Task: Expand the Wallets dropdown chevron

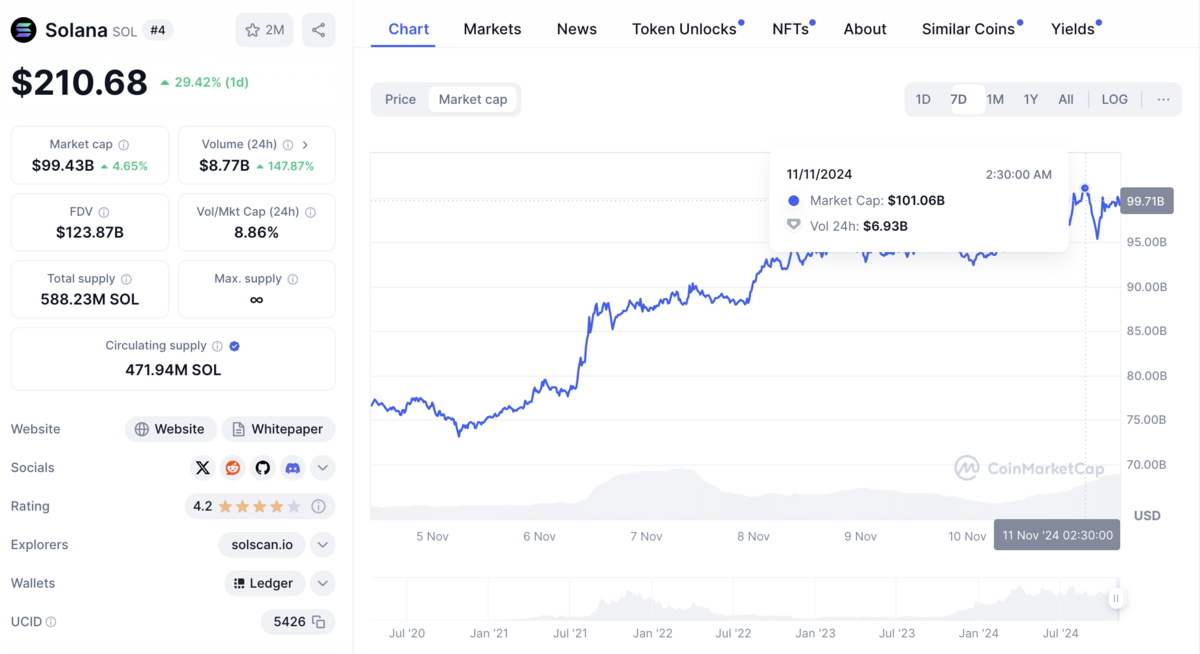Action: click(323, 583)
